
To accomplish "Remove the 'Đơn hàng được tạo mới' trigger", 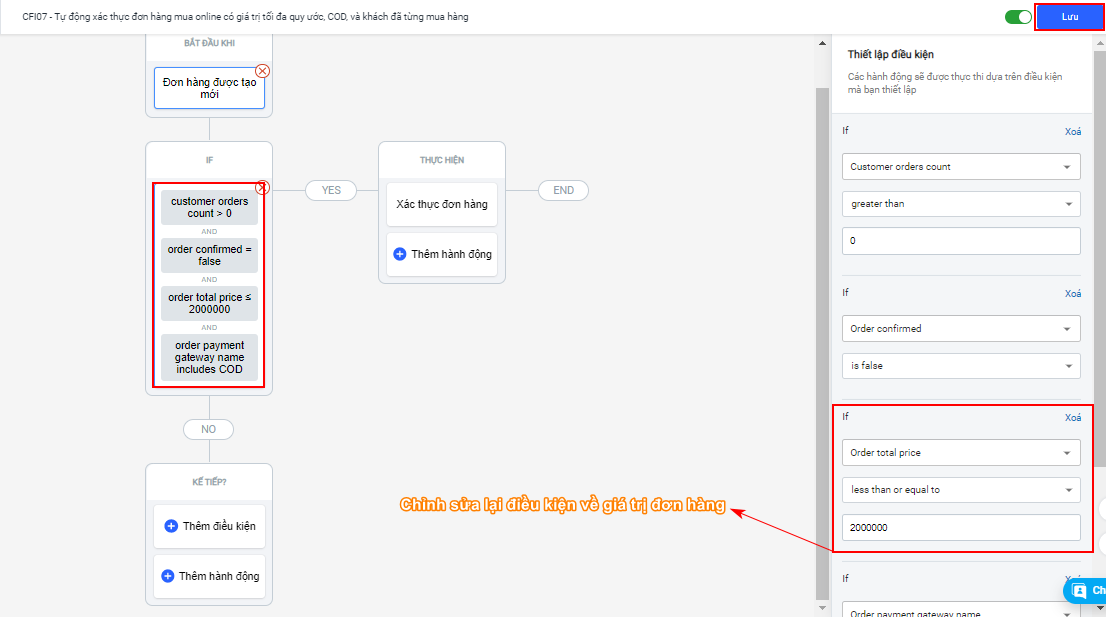I will click(x=262, y=71).
